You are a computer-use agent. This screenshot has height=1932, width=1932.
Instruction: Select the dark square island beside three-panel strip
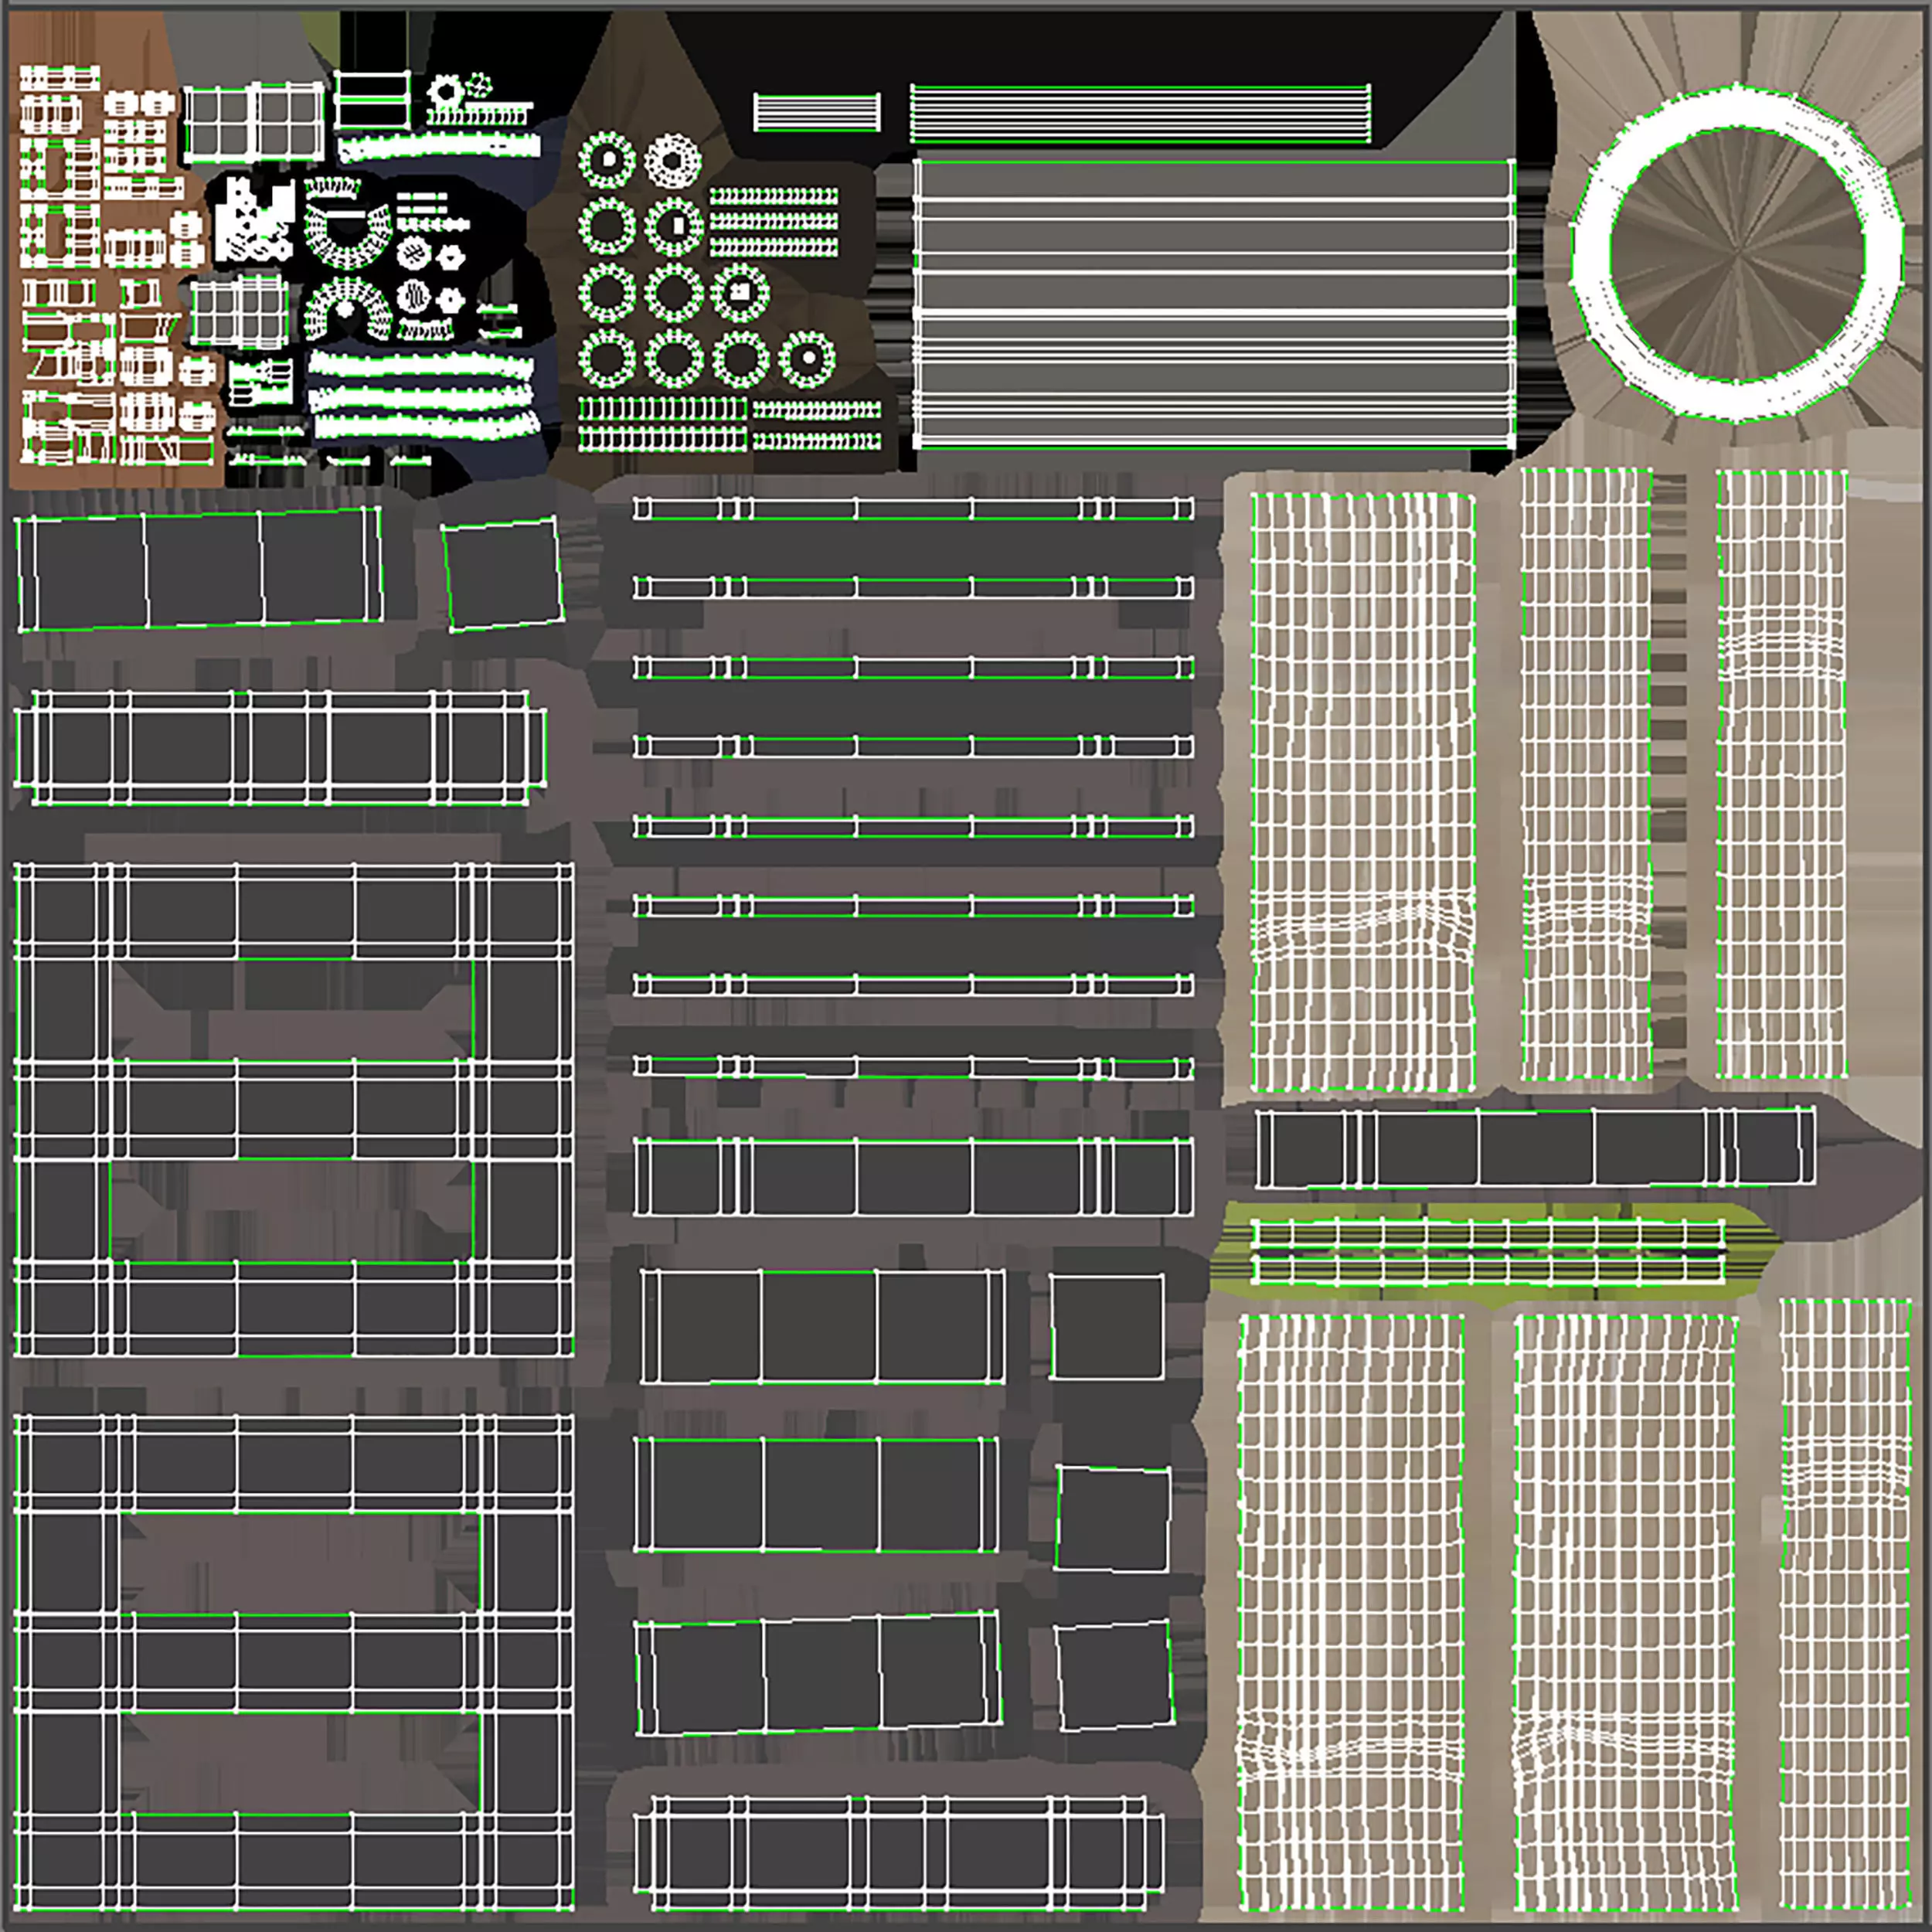point(1106,1326)
